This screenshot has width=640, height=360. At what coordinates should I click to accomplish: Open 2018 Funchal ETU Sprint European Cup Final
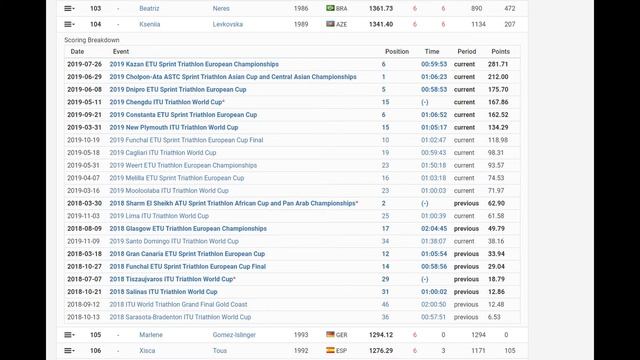click(188, 267)
